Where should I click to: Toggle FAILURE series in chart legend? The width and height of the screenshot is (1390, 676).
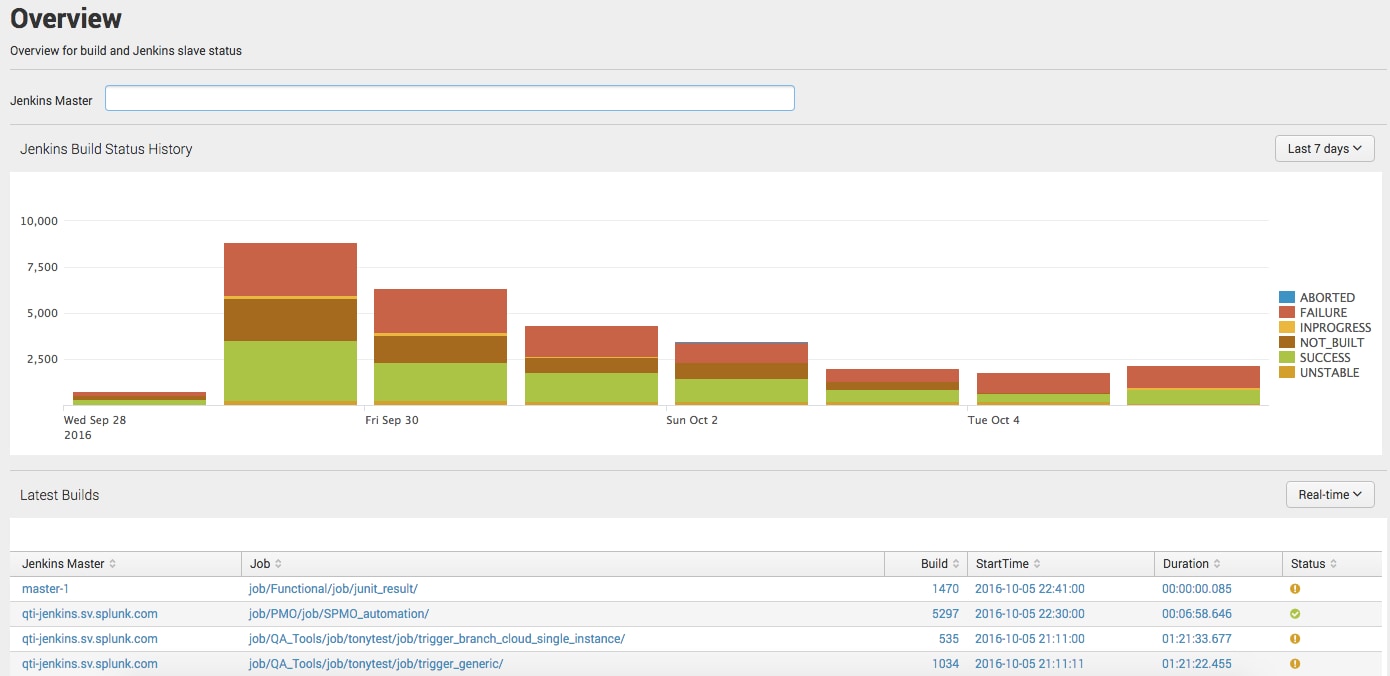pyautogui.click(x=1323, y=313)
